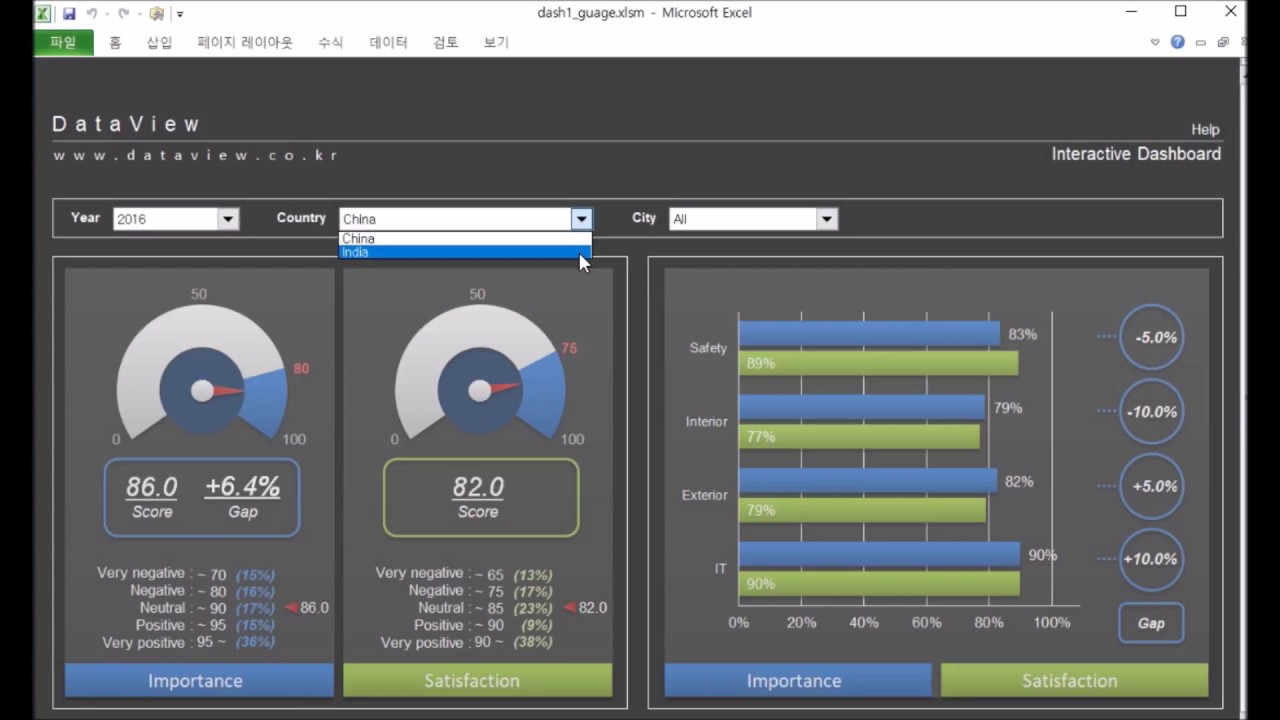Screen dimensions: 1280x720
Task: Click the red 75 gauge marker label
Action: [569, 348]
